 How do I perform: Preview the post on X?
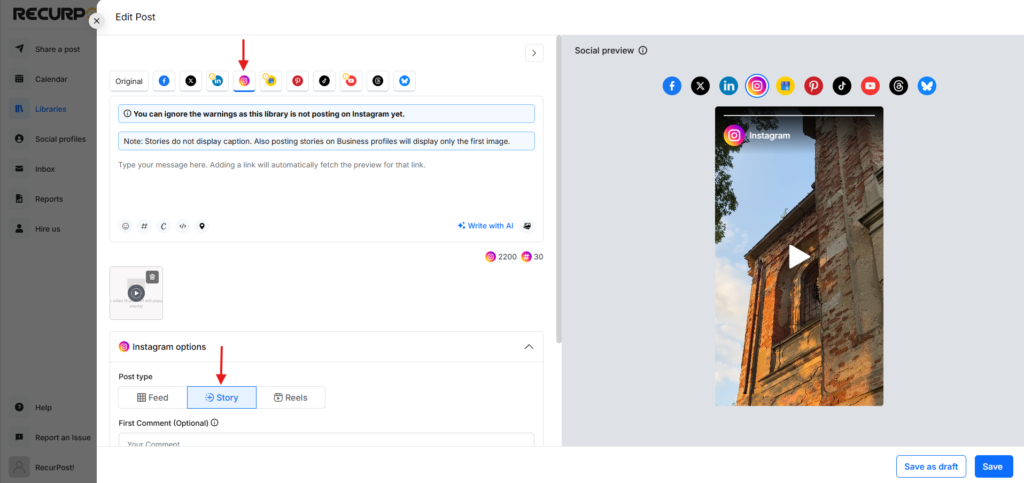coord(700,86)
